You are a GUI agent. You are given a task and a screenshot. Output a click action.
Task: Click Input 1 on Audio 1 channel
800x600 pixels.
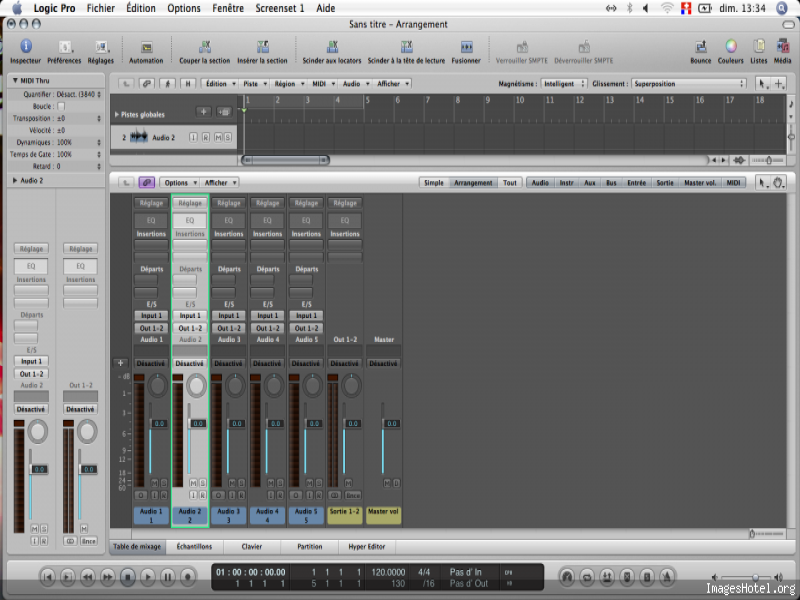pyautogui.click(x=152, y=316)
